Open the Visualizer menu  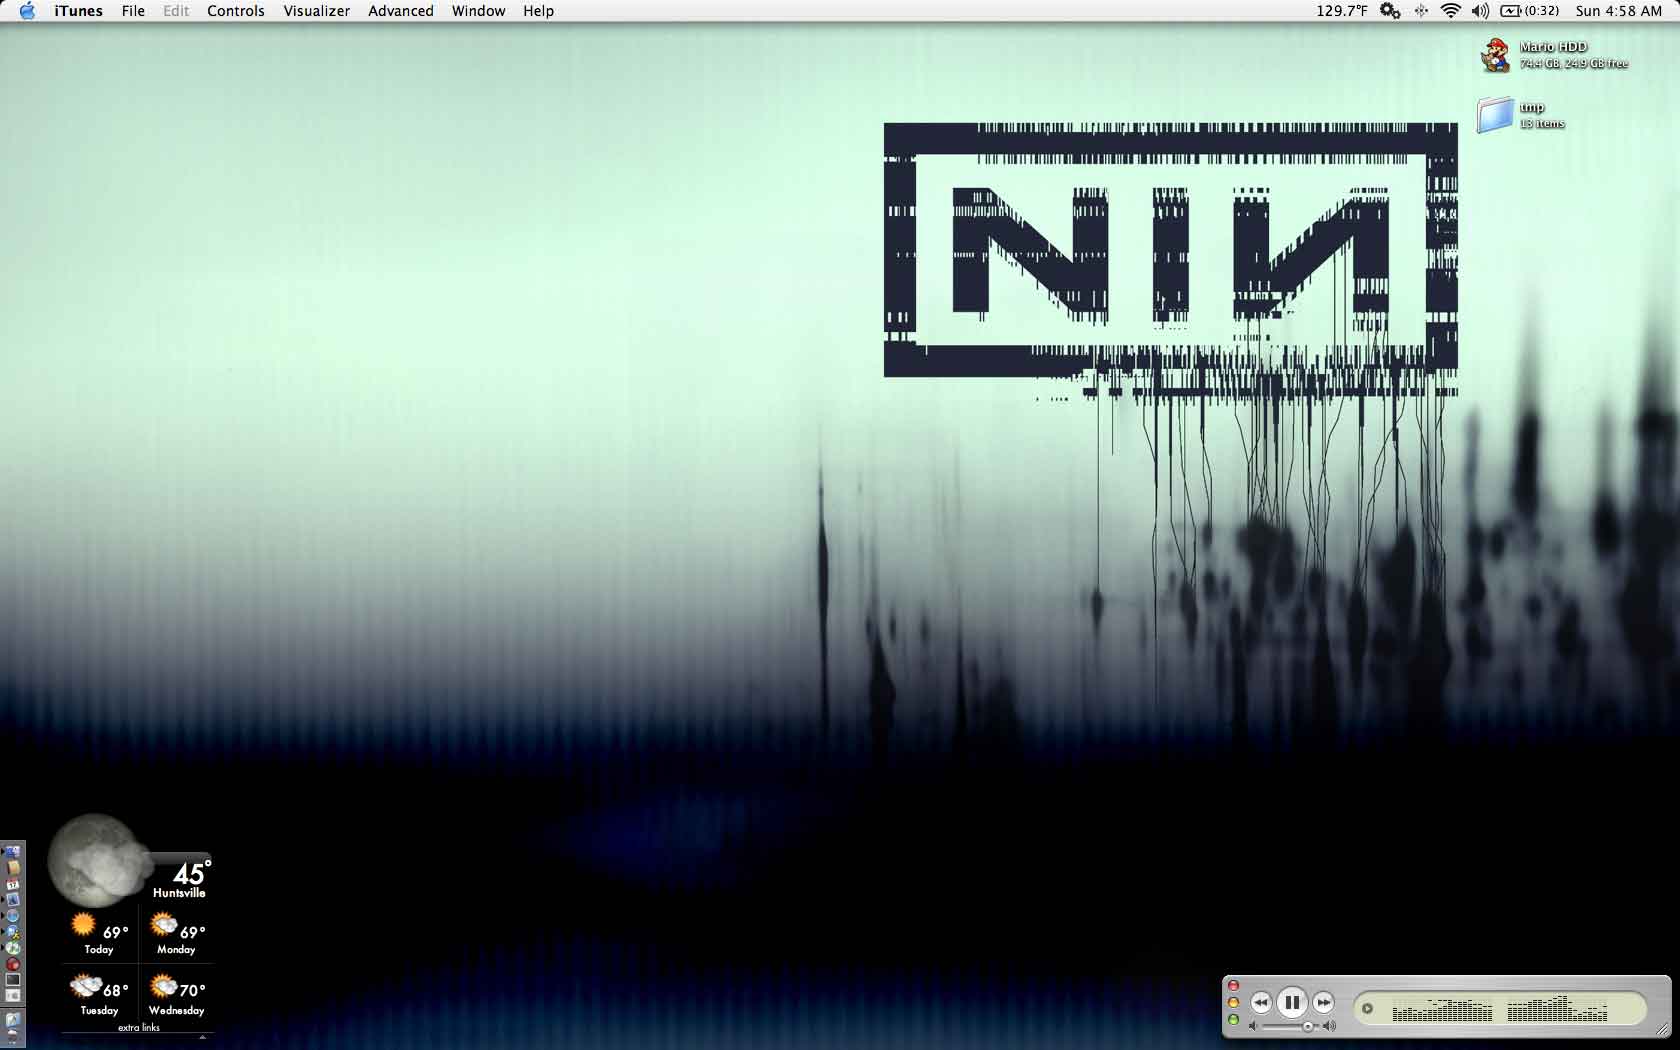point(316,11)
